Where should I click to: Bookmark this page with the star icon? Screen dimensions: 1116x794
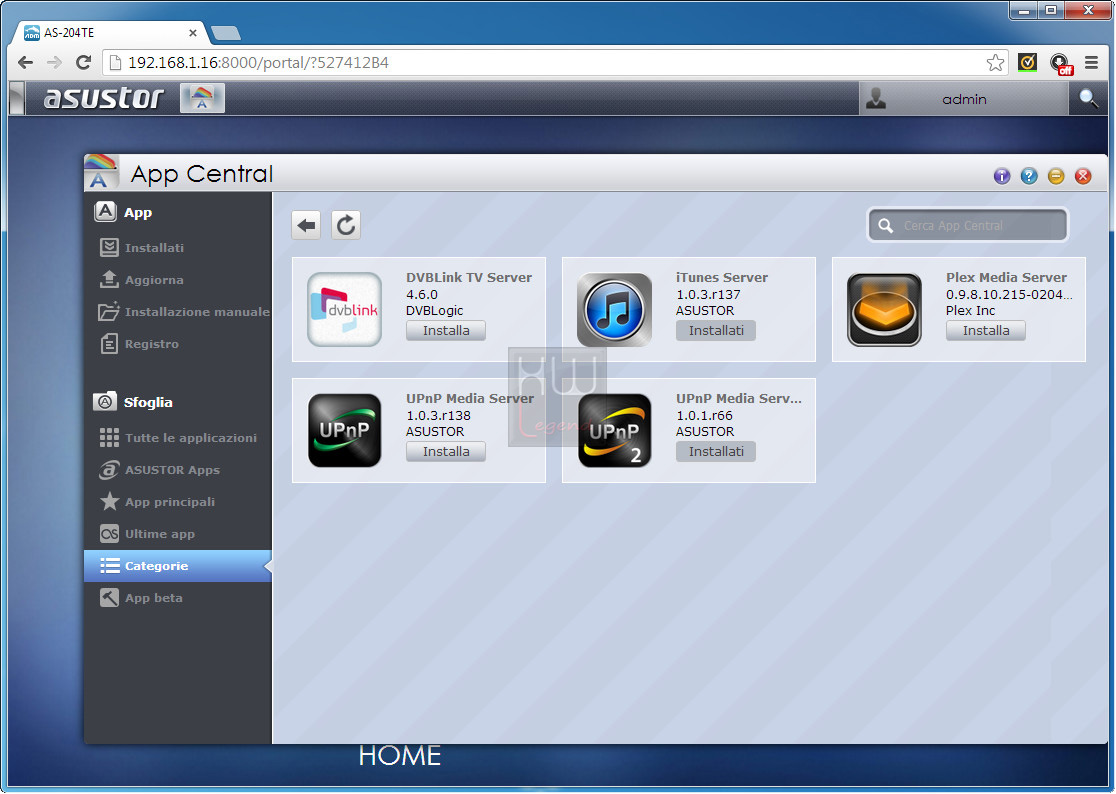995,63
